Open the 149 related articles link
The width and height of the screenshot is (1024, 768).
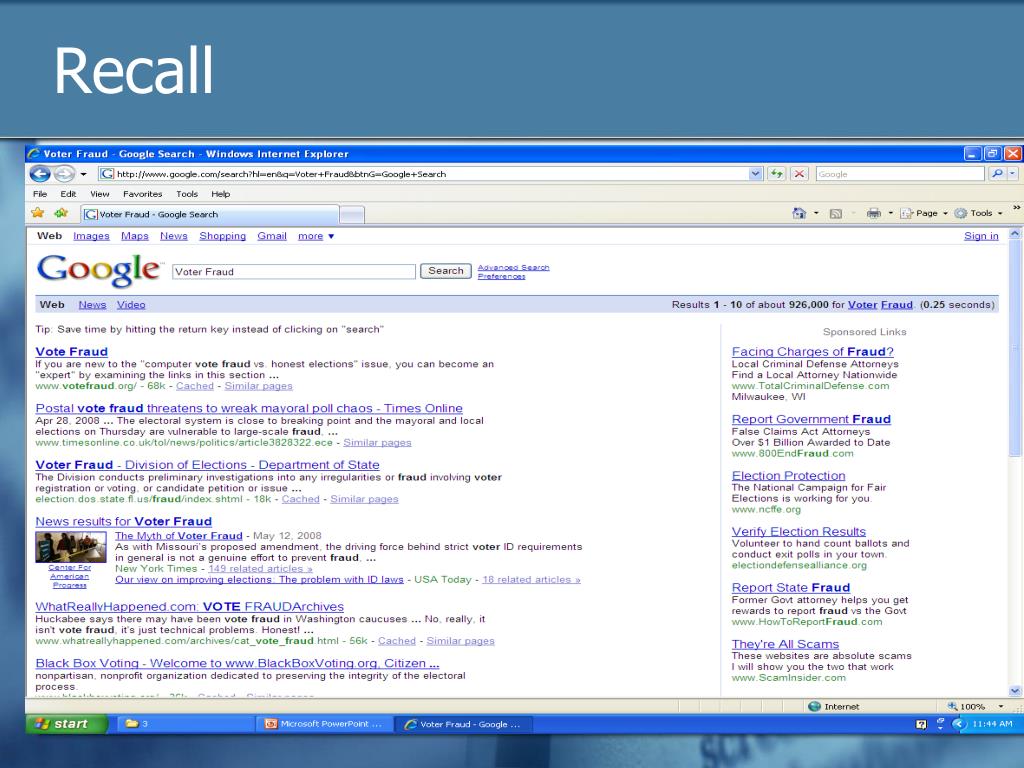[260, 568]
